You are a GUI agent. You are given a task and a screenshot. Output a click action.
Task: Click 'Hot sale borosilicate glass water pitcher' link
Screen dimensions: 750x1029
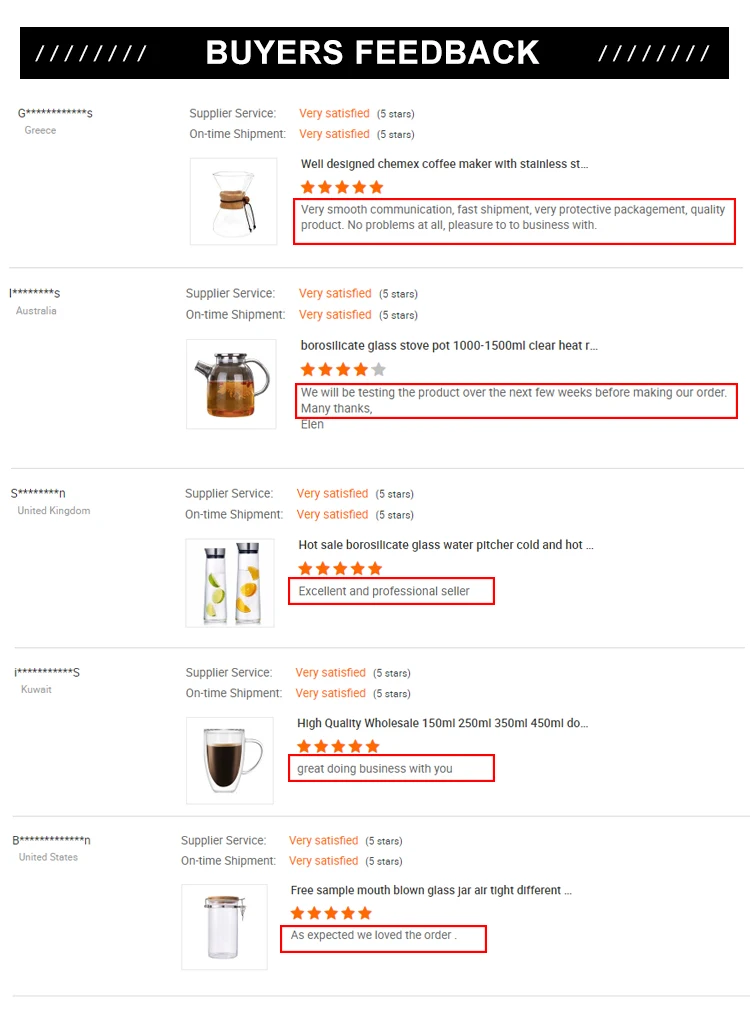[x=445, y=545]
